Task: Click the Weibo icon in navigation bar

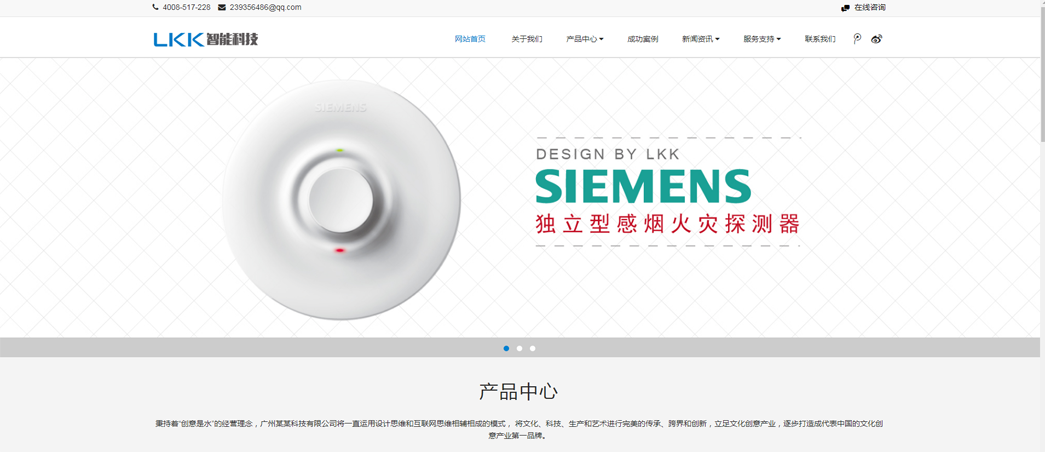Action: (x=876, y=39)
